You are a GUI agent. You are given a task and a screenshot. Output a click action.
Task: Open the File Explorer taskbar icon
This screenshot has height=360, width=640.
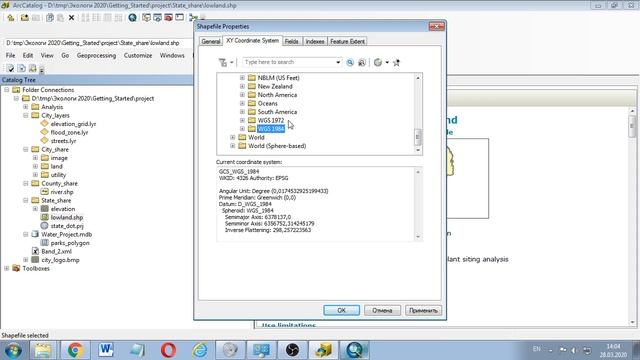tap(43, 350)
